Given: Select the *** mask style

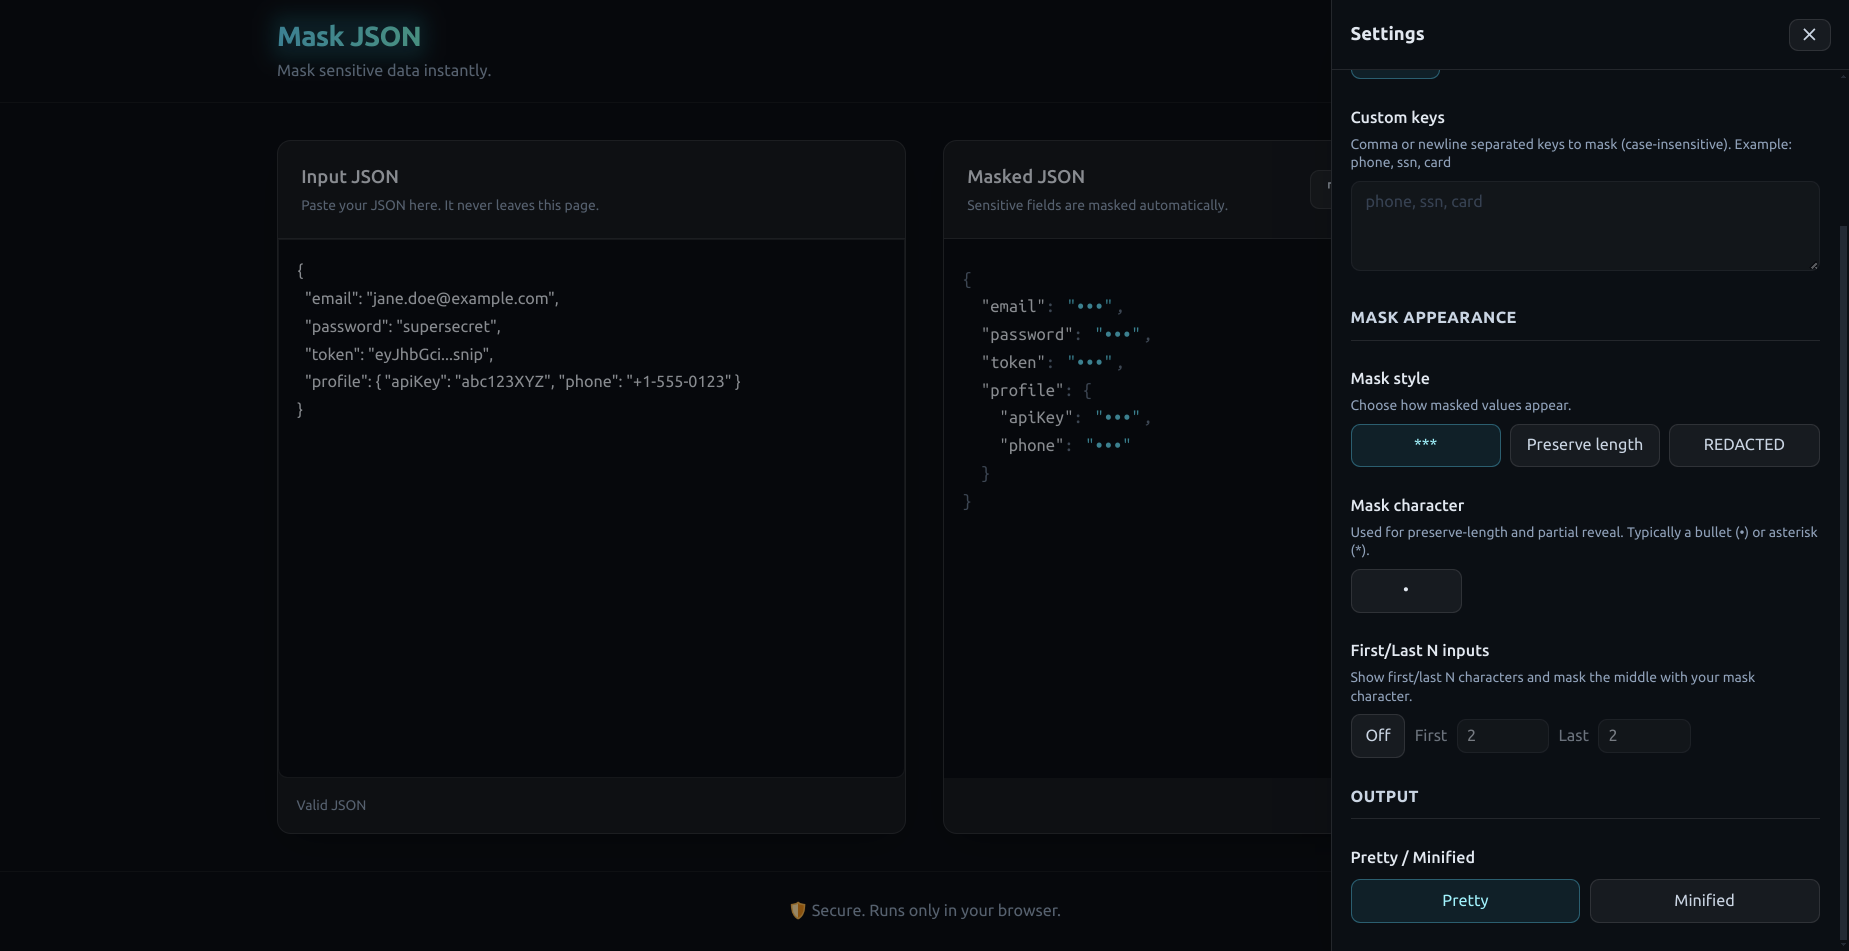Looking at the screenshot, I should 1425,445.
